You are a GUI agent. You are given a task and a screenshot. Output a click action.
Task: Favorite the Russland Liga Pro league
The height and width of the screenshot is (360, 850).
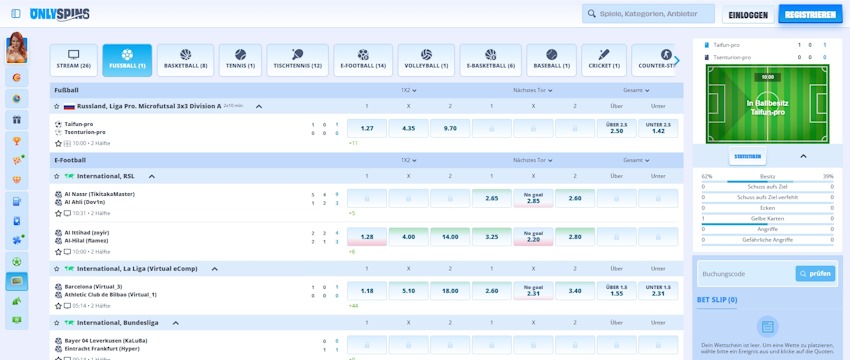[x=56, y=106]
